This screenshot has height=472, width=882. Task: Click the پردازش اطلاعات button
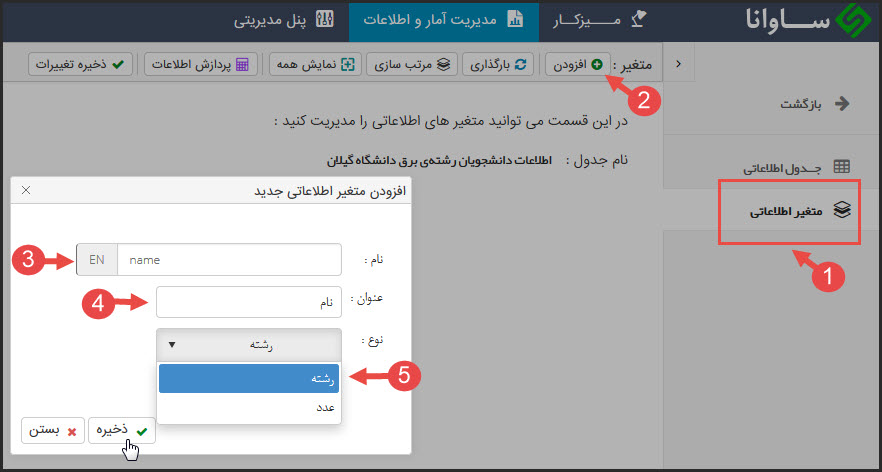click(201, 65)
